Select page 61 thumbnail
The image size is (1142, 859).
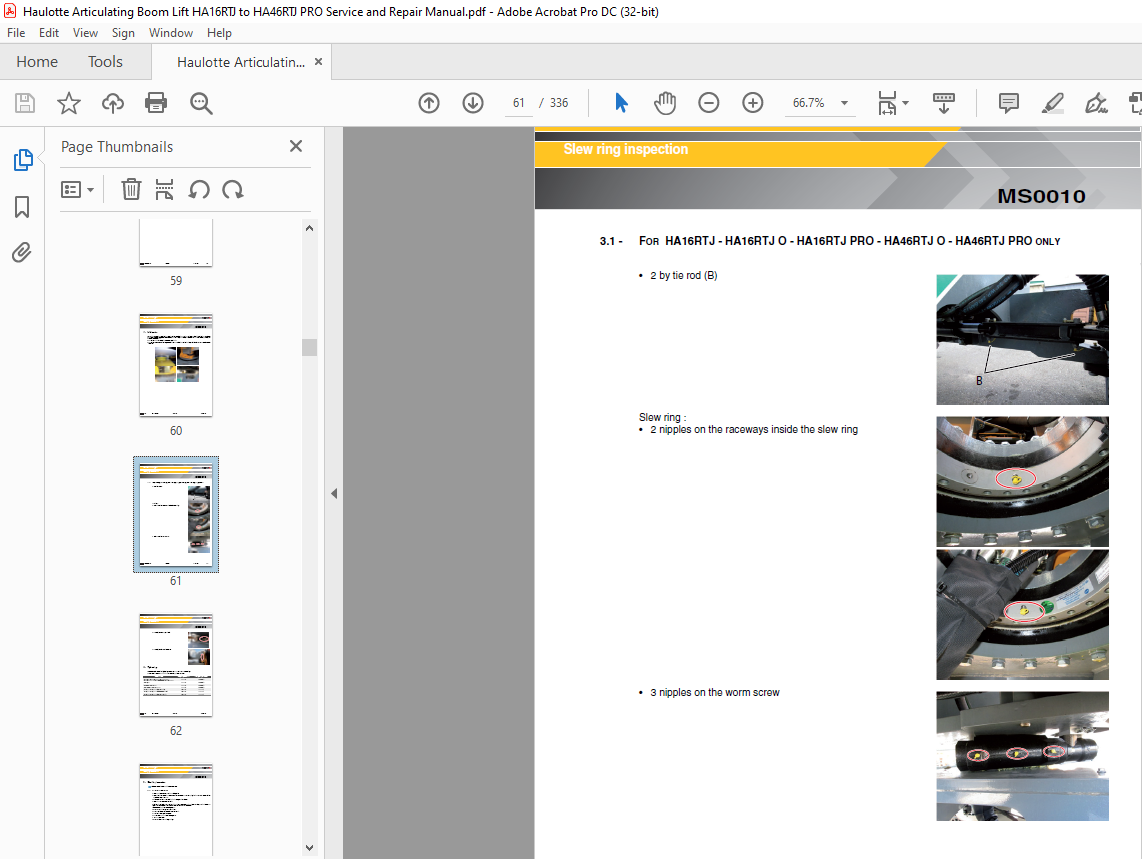176,514
